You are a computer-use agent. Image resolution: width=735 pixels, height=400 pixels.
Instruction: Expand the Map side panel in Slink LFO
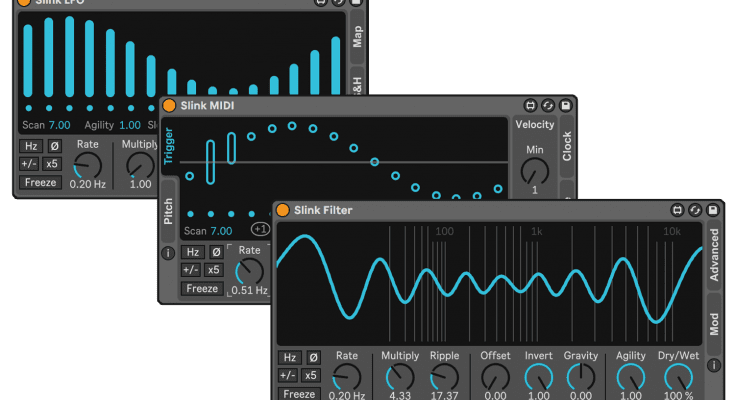(357, 37)
